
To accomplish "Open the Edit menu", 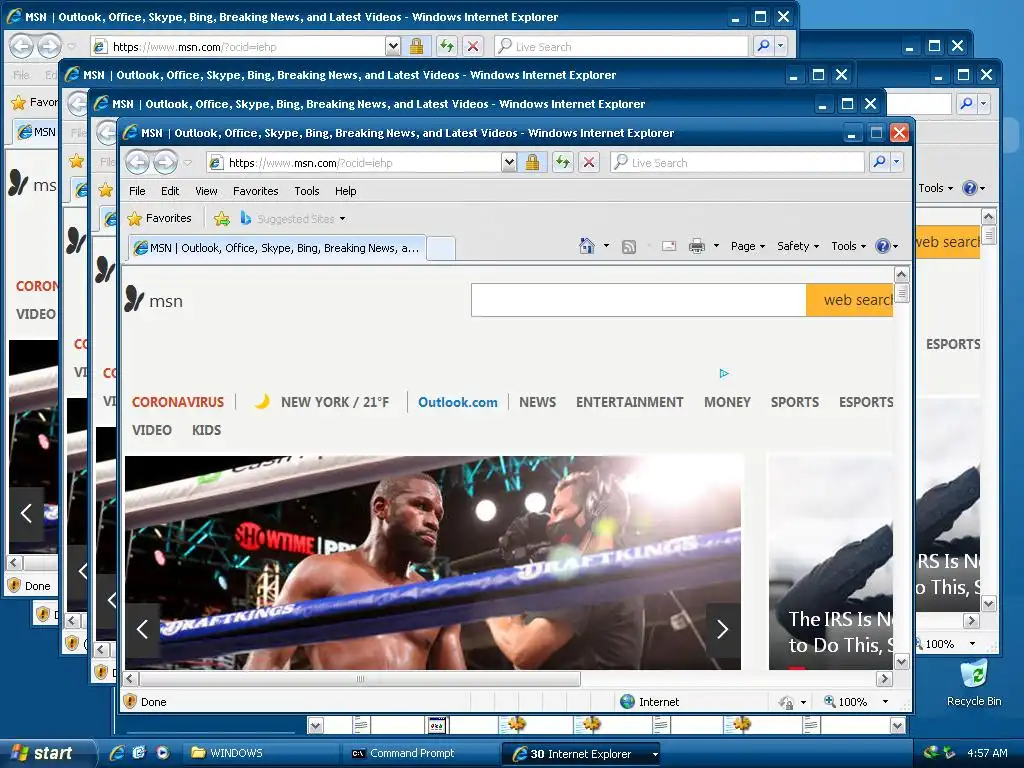I will point(170,191).
